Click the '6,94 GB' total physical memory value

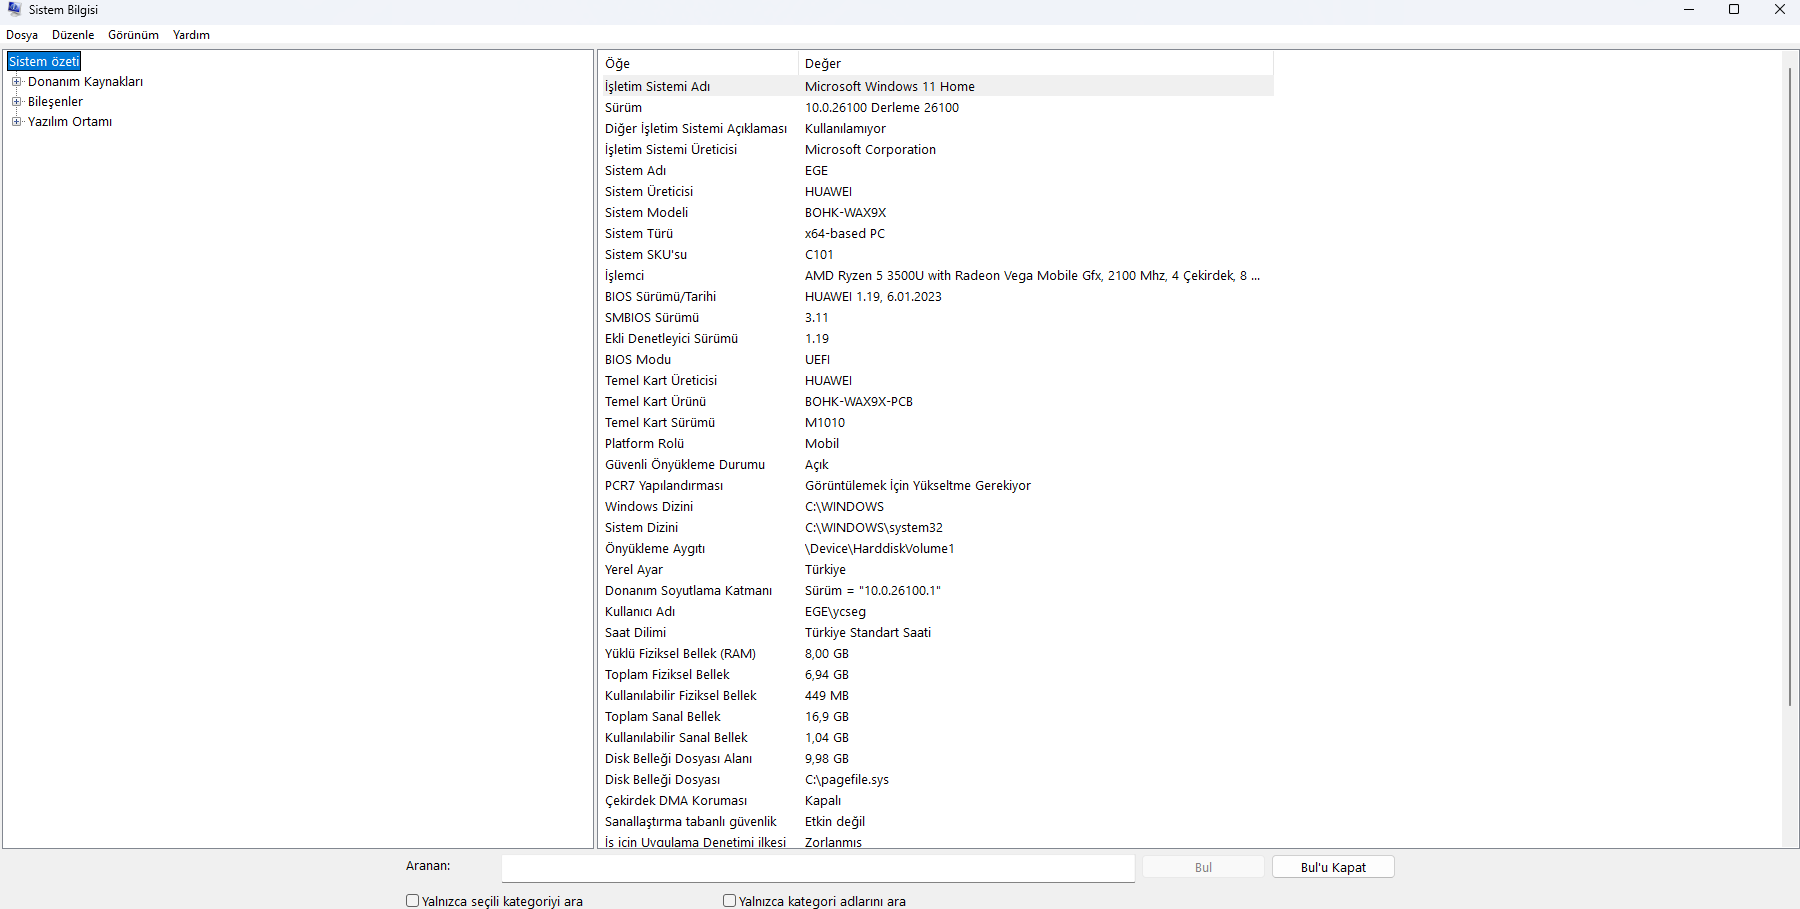(x=827, y=675)
